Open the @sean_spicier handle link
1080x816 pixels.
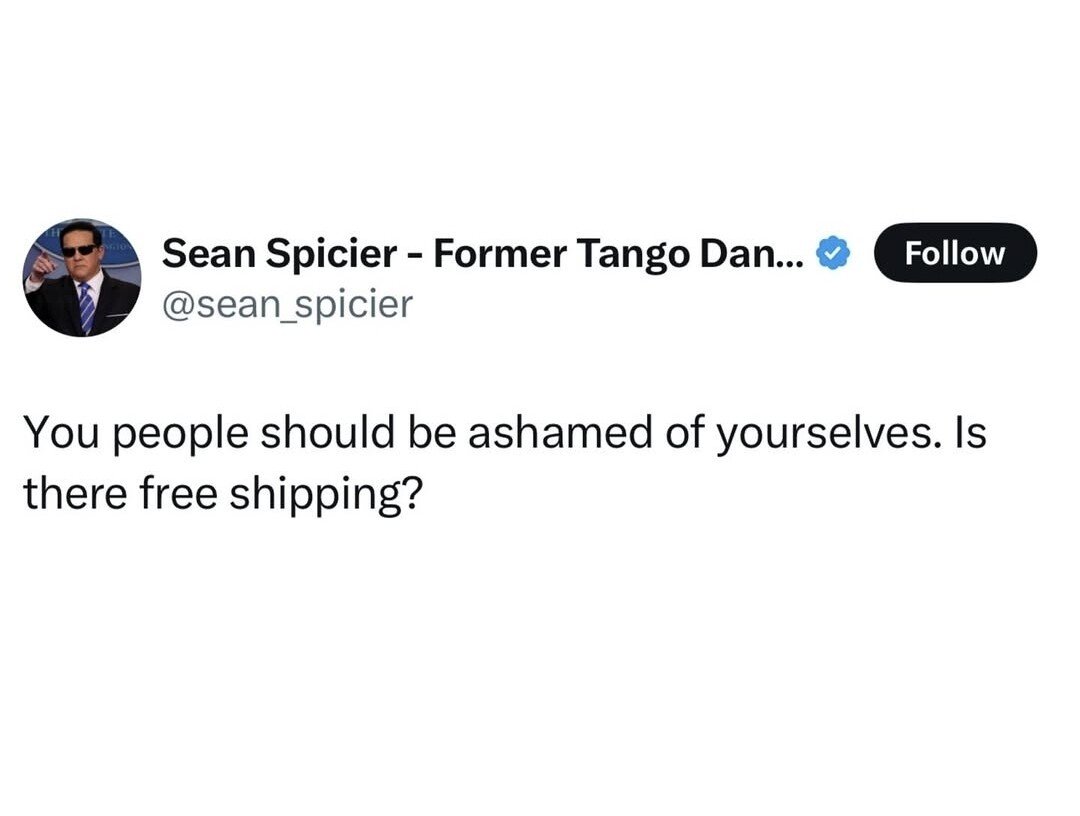pyautogui.click(x=287, y=304)
